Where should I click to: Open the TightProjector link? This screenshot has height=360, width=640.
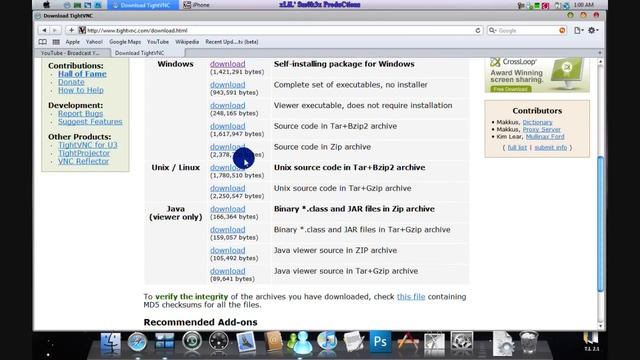[x=84, y=153]
